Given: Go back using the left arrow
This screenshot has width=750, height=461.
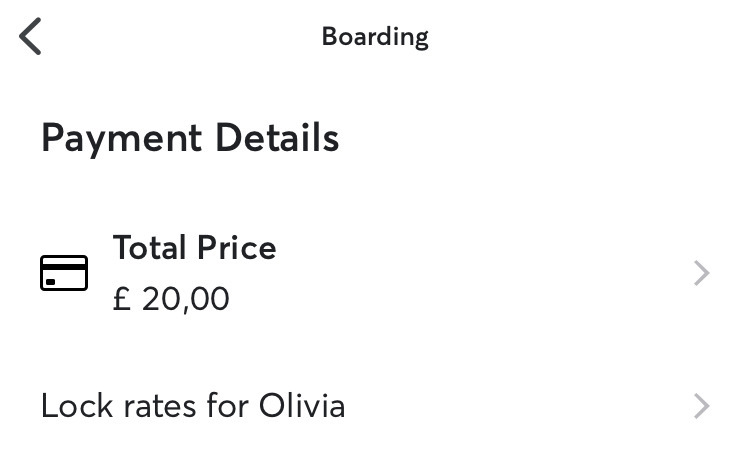Looking at the screenshot, I should tap(31, 37).
